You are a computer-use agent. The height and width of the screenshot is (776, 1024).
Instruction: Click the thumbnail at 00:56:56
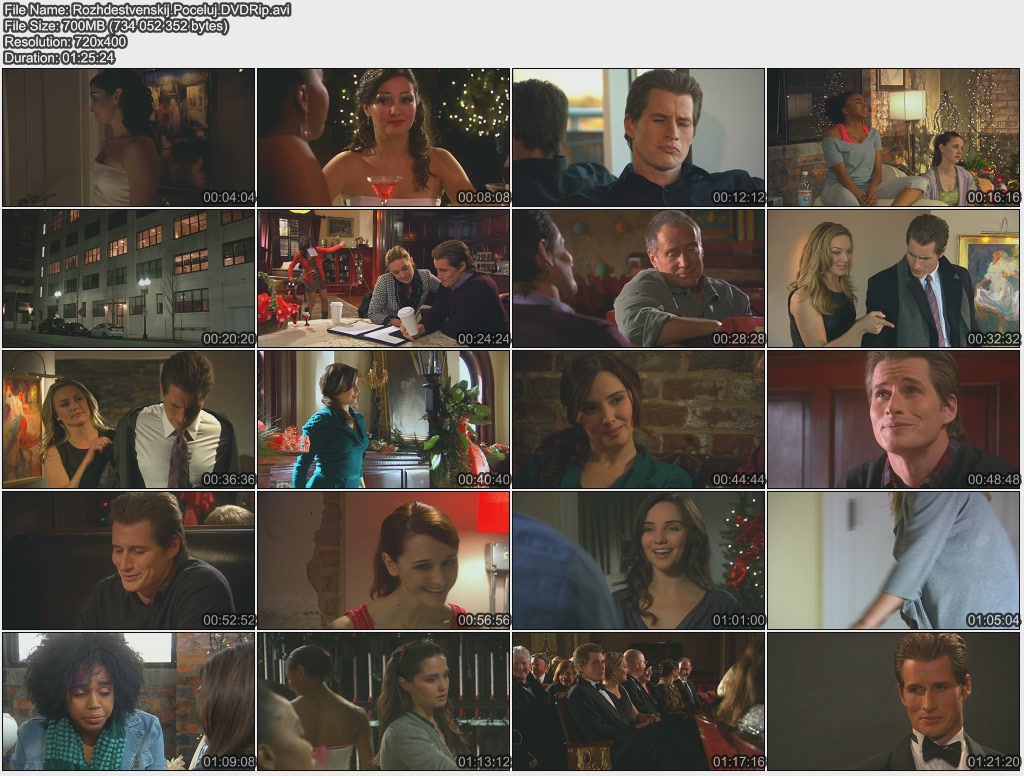(384, 560)
